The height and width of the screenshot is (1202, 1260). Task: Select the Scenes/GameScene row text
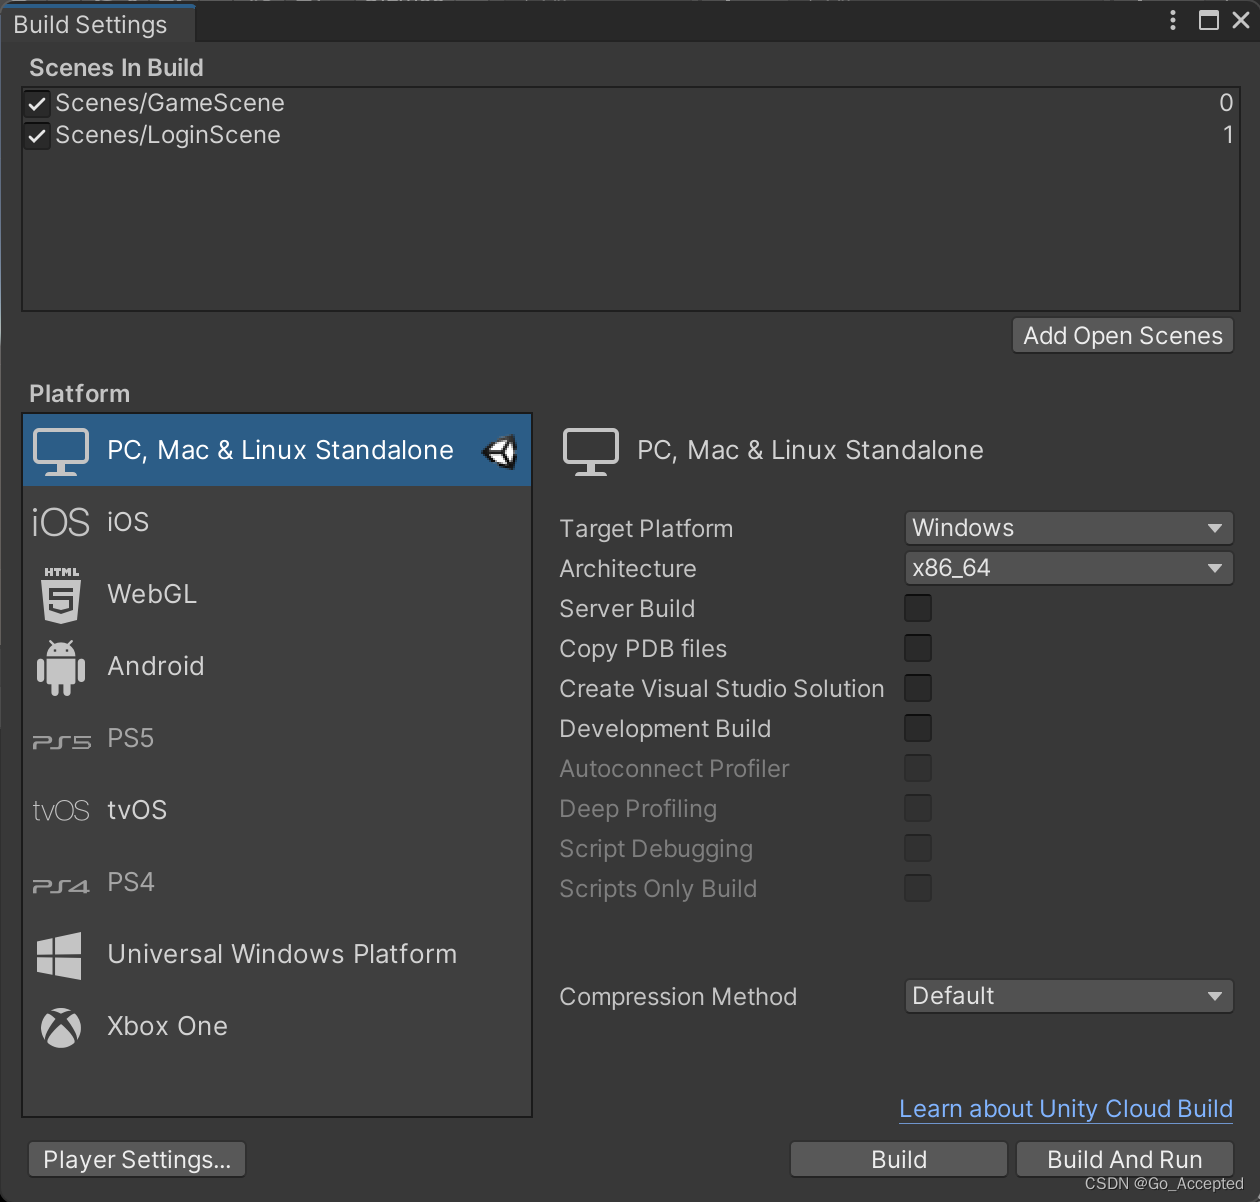tap(170, 103)
